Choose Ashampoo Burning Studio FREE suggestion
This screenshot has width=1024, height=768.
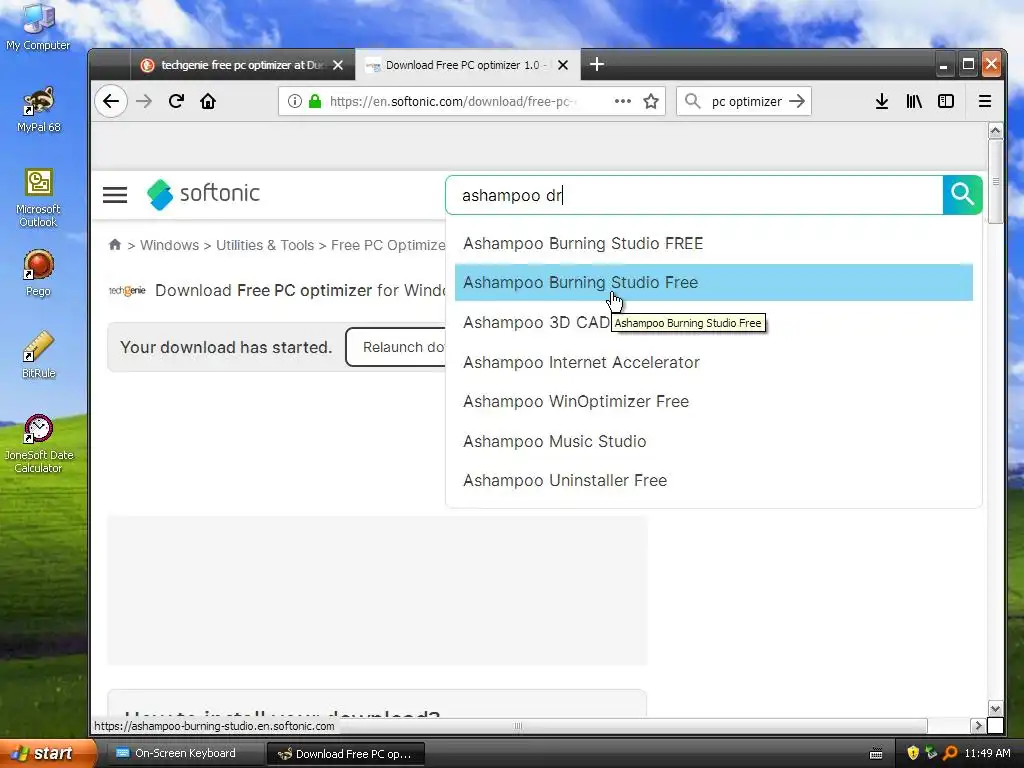coord(714,244)
